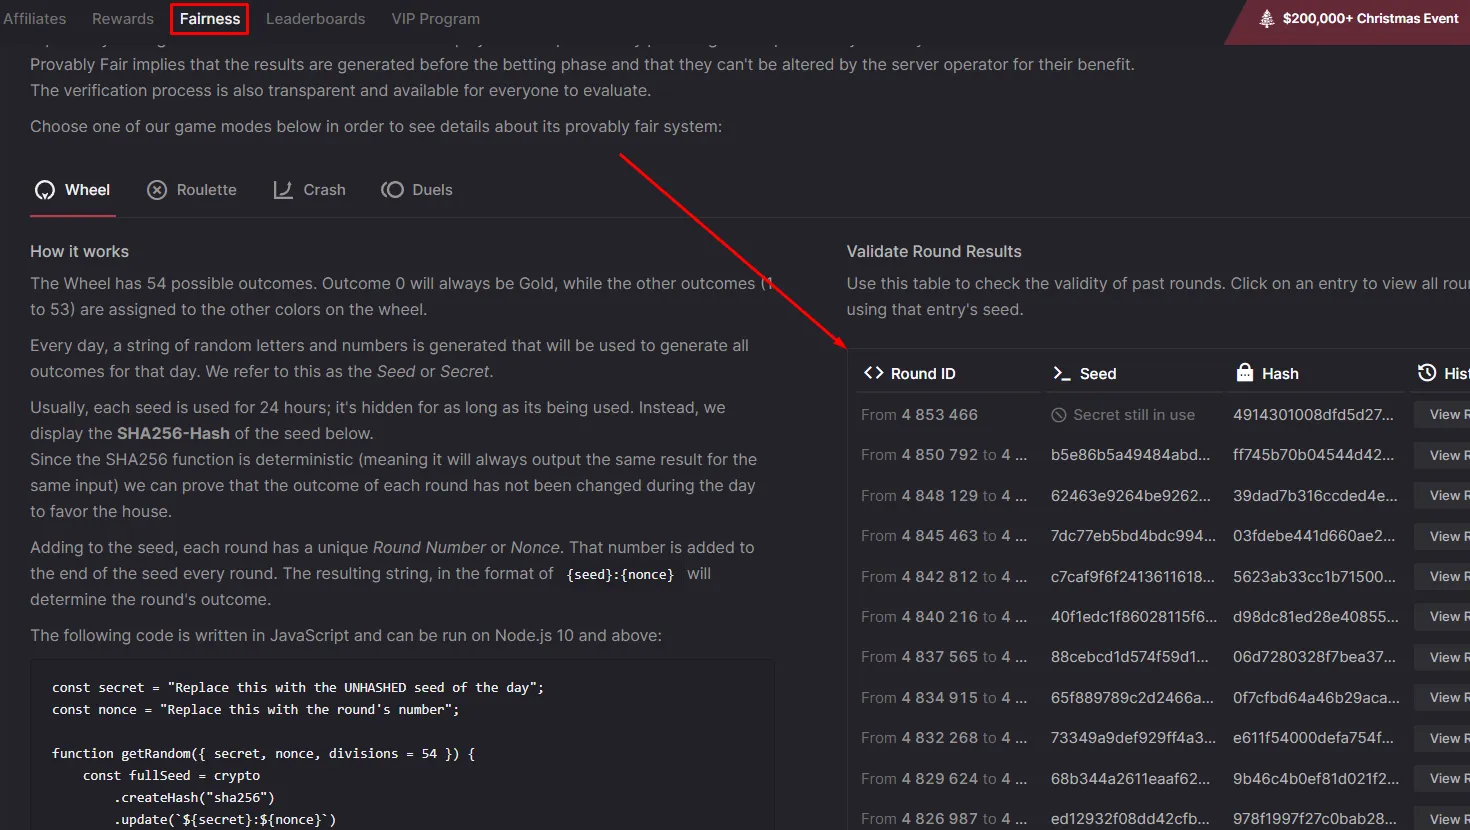Screen dimensions: 1470x830
Task: Click seed b5e86b5a49484abd...
Action: 1130,455
